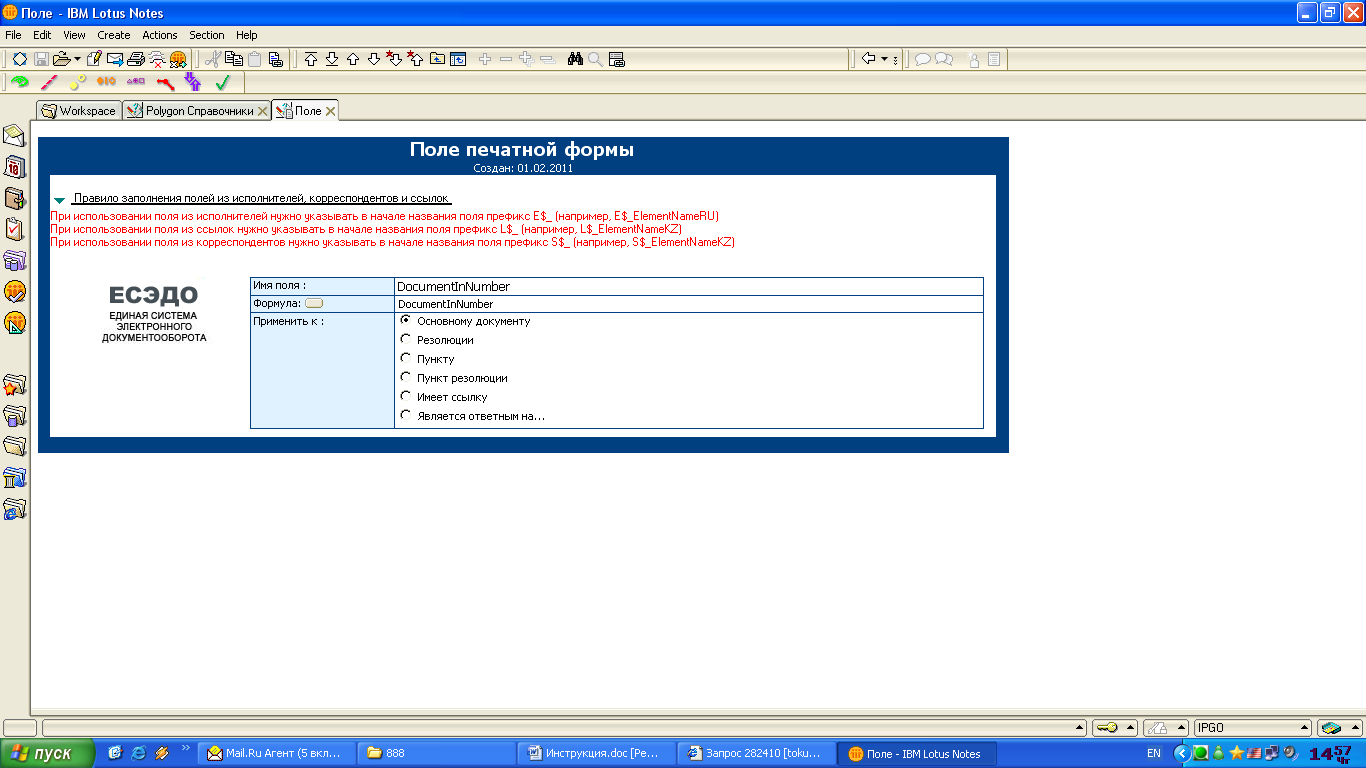Viewport: 1366px width, 768px height.
Task: Select the 'Основному документу' radio option
Action: (x=405, y=320)
